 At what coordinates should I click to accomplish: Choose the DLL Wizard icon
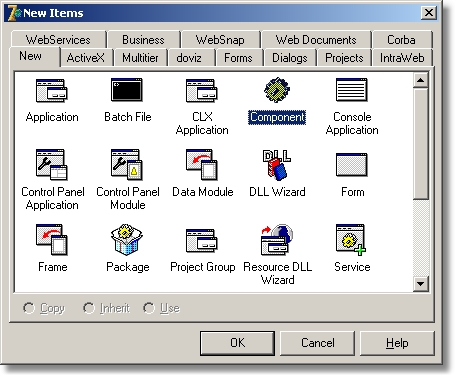277,165
